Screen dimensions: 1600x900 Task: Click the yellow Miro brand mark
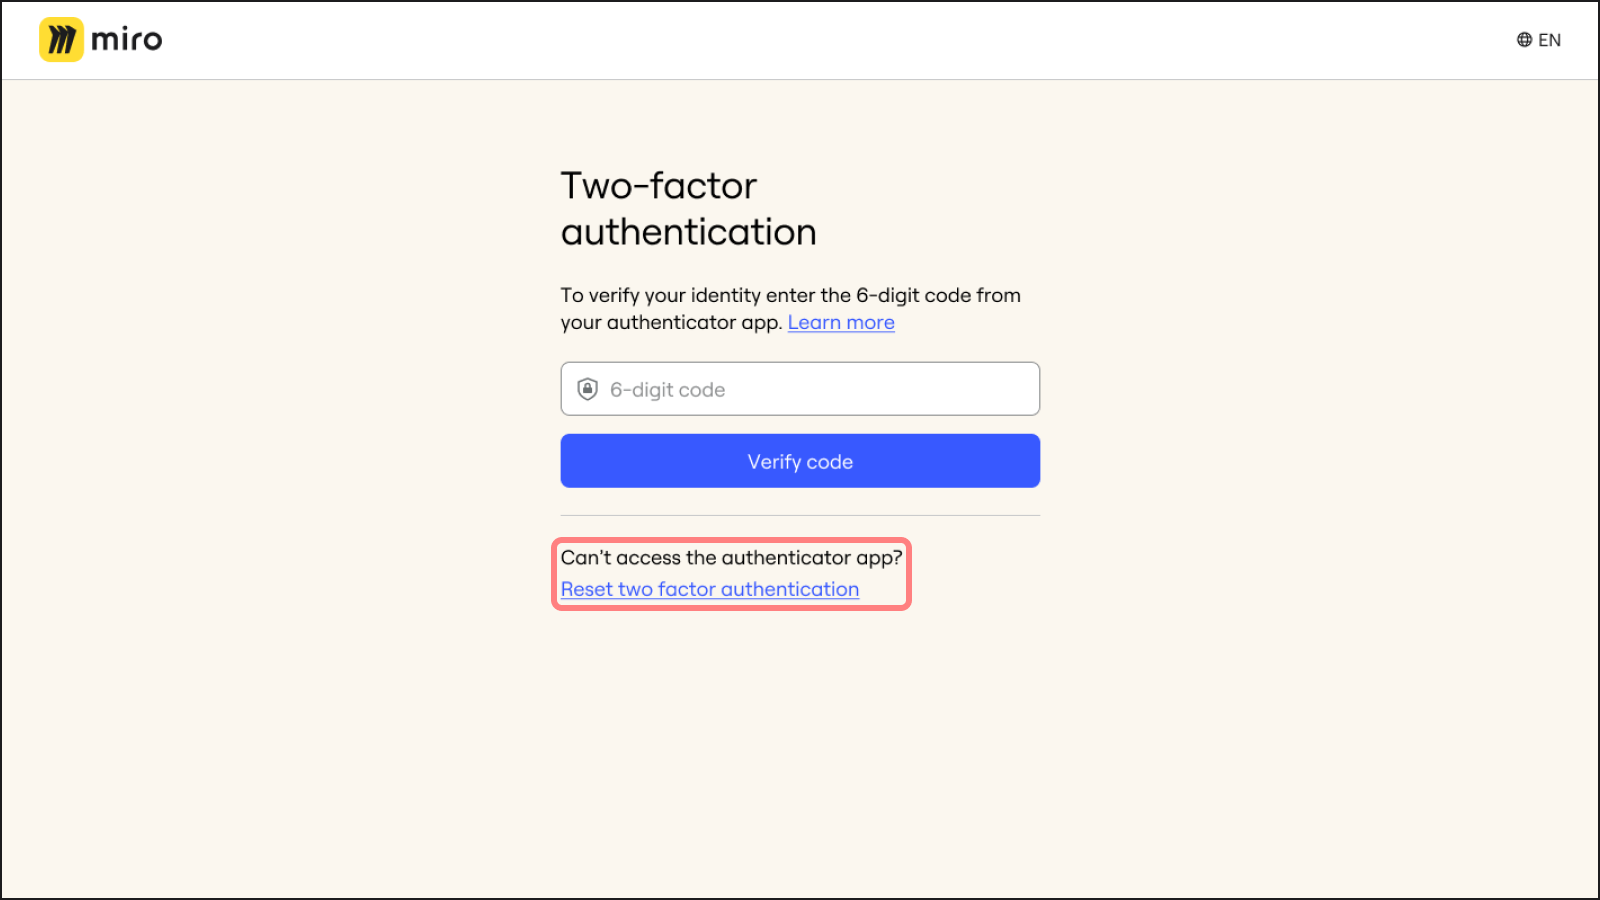coord(61,40)
